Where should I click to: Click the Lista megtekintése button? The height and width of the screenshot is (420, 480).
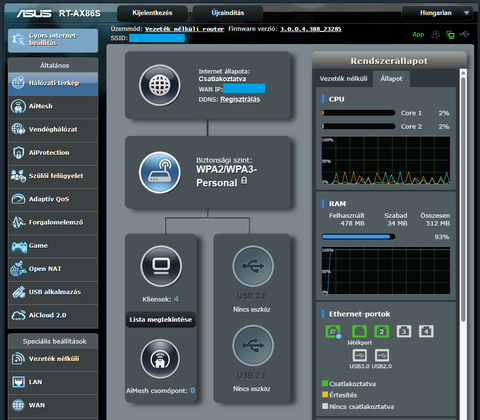tap(161, 320)
